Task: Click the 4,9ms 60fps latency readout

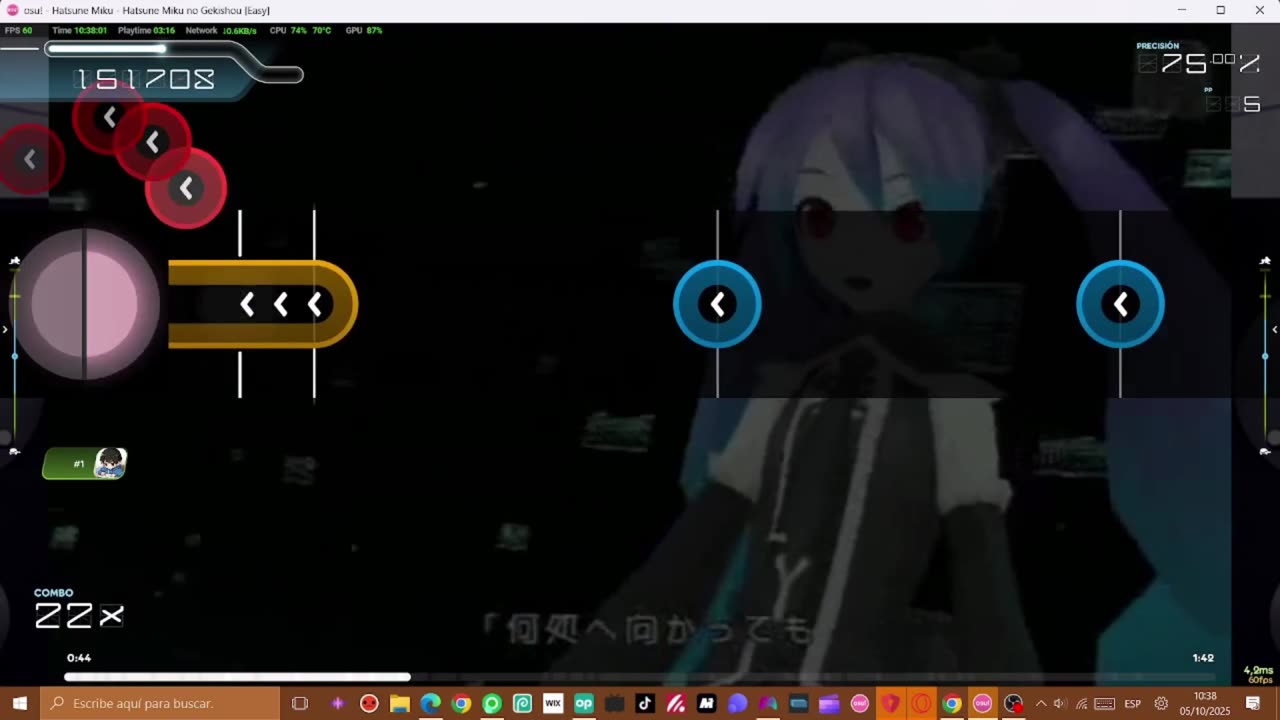Action: pos(1259,675)
